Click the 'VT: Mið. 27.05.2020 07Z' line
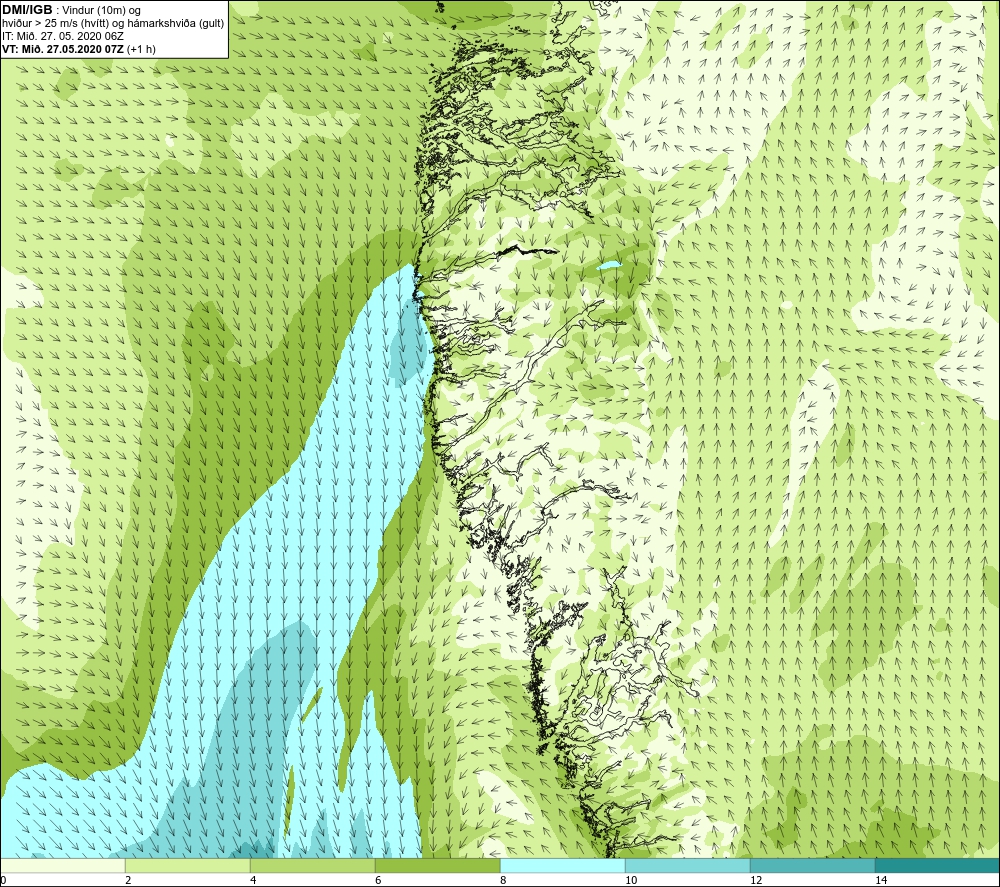Image resolution: width=1000 pixels, height=887 pixels. [63, 49]
